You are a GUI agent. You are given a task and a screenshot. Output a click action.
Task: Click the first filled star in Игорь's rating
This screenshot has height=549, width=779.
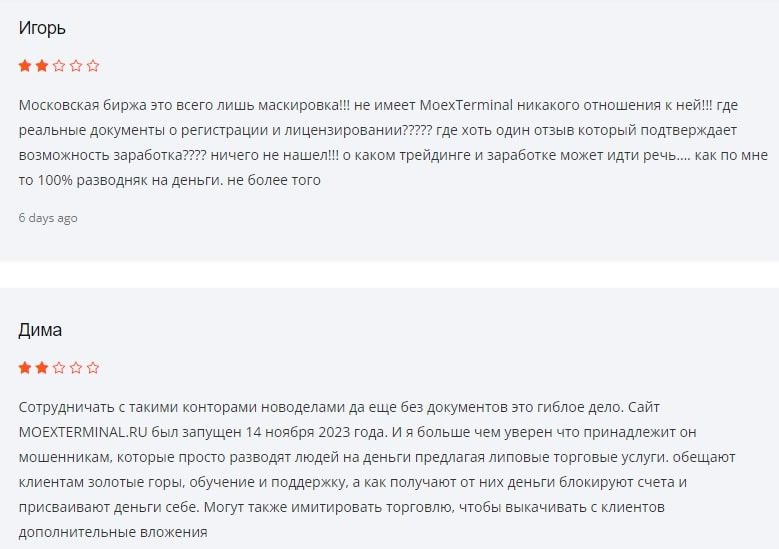click(25, 66)
